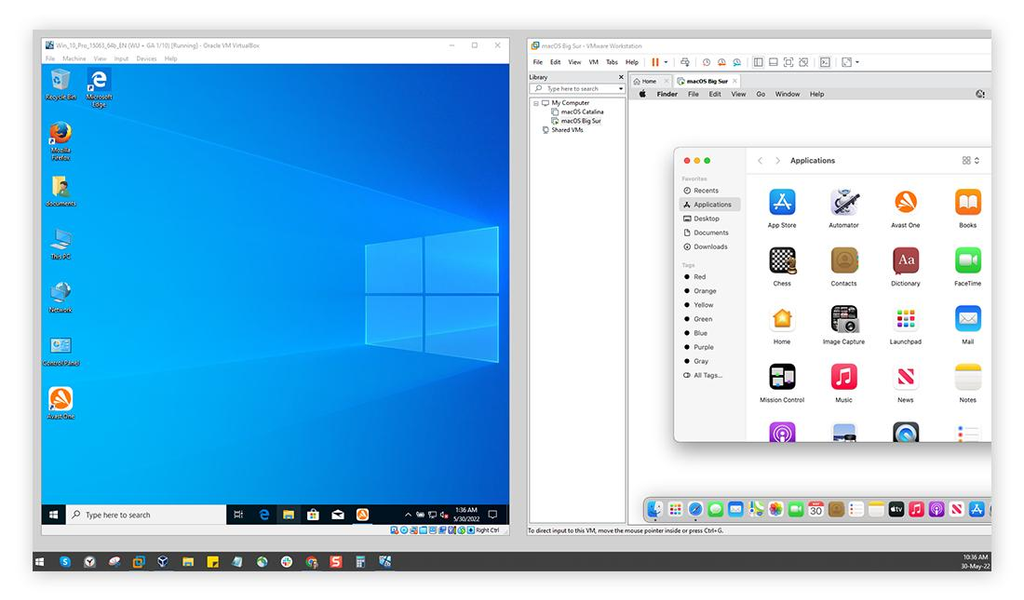This screenshot has width=1024, height=600.
Task: Go back in the Finder Applications window
Action: click(x=760, y=161)
